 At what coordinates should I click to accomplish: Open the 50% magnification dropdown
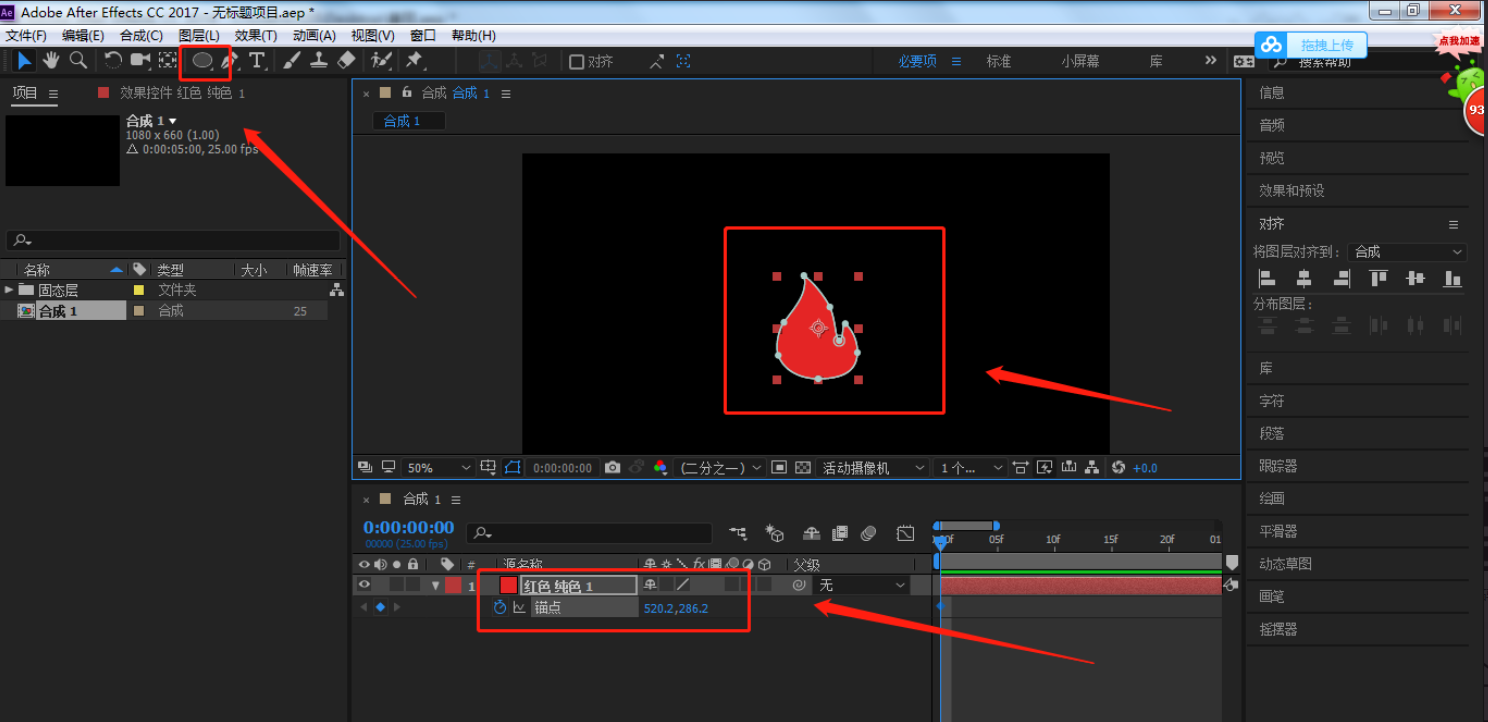[439, 468]
